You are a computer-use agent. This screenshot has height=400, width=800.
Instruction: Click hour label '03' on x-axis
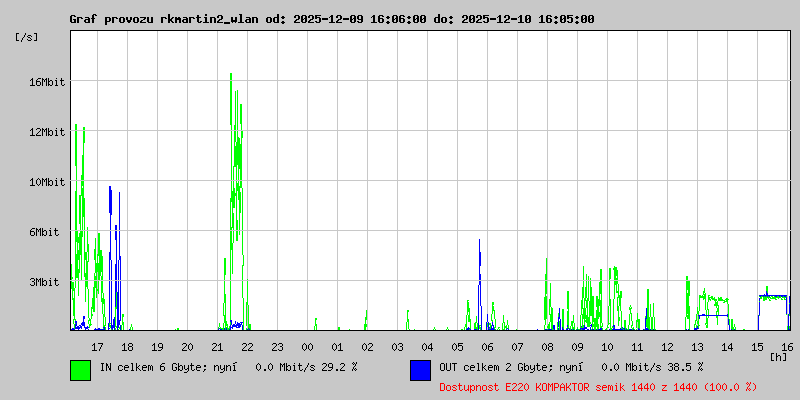point(397,347)
